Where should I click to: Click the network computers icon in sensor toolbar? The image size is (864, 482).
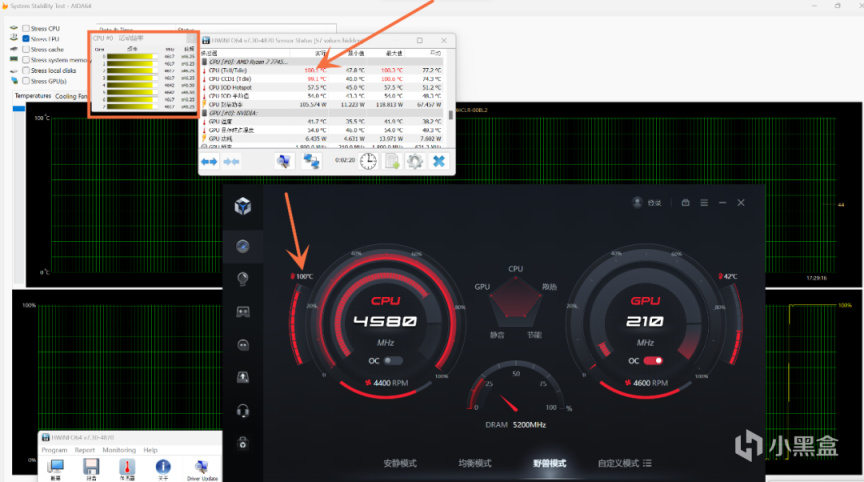[311, 161]
